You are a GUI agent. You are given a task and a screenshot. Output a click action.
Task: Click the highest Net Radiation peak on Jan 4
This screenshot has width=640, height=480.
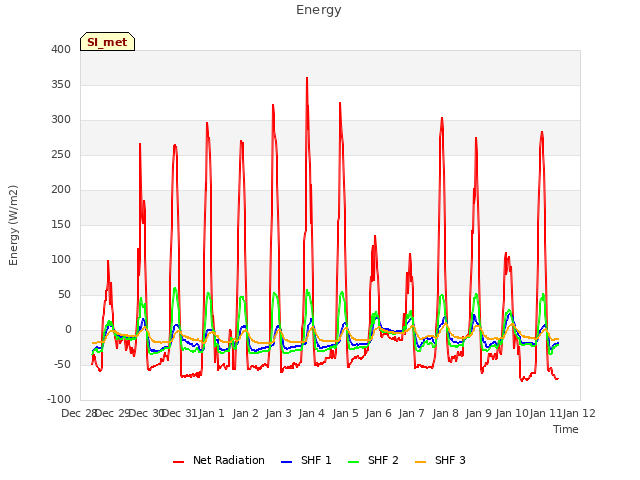pyautogui.click(x=307, y=78)
